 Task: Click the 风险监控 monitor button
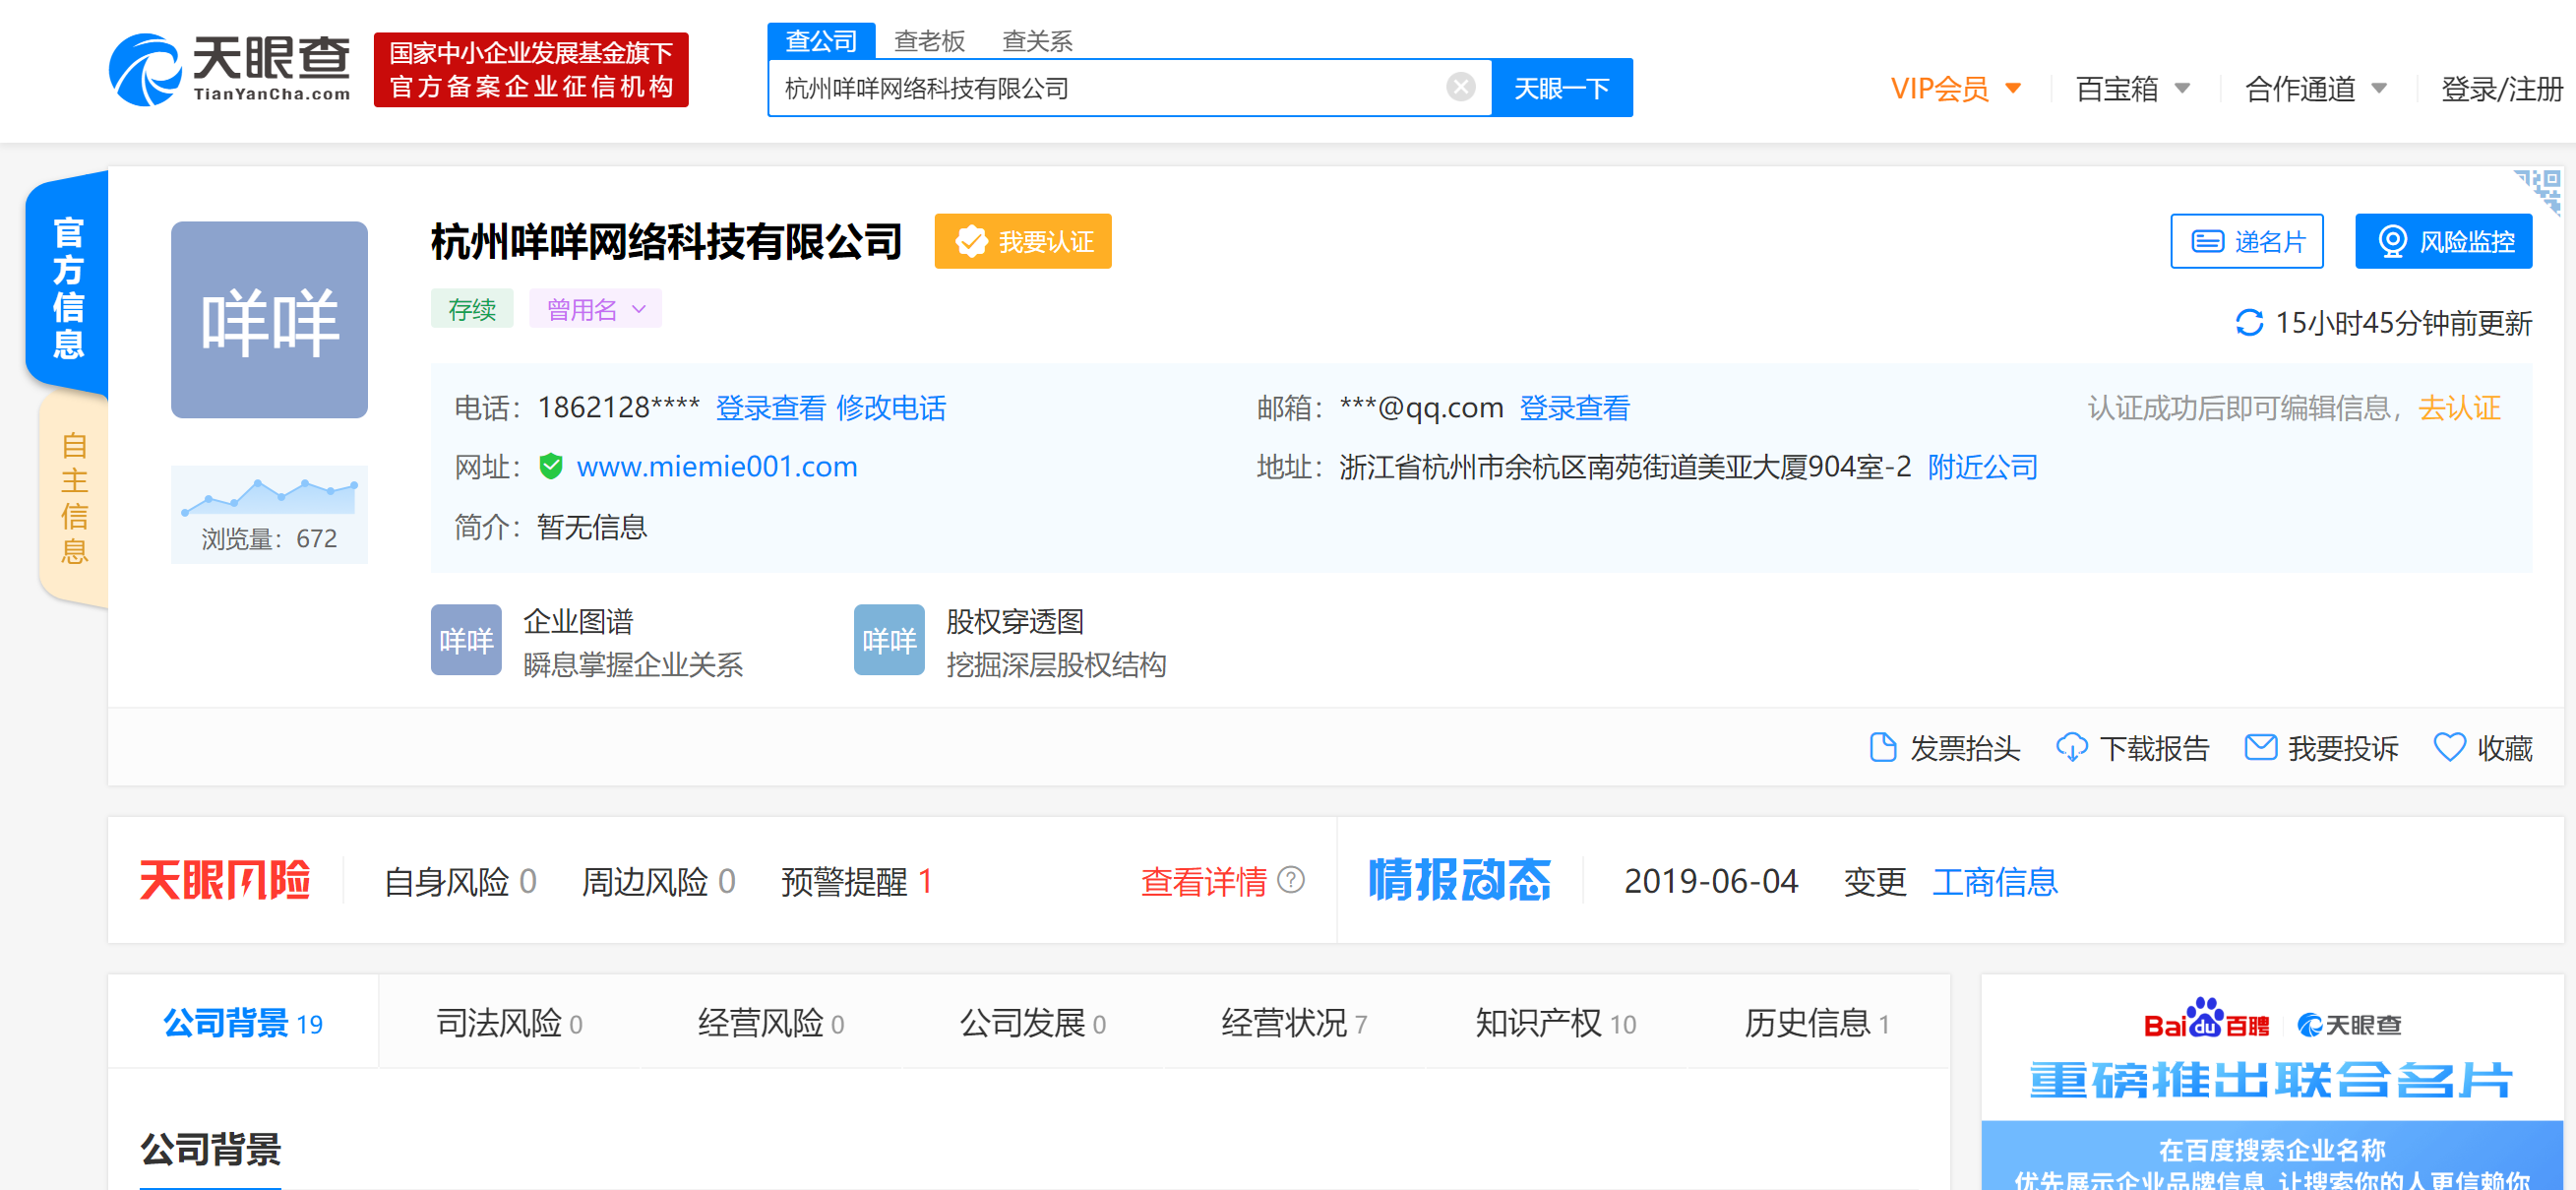coord(2444,241)
